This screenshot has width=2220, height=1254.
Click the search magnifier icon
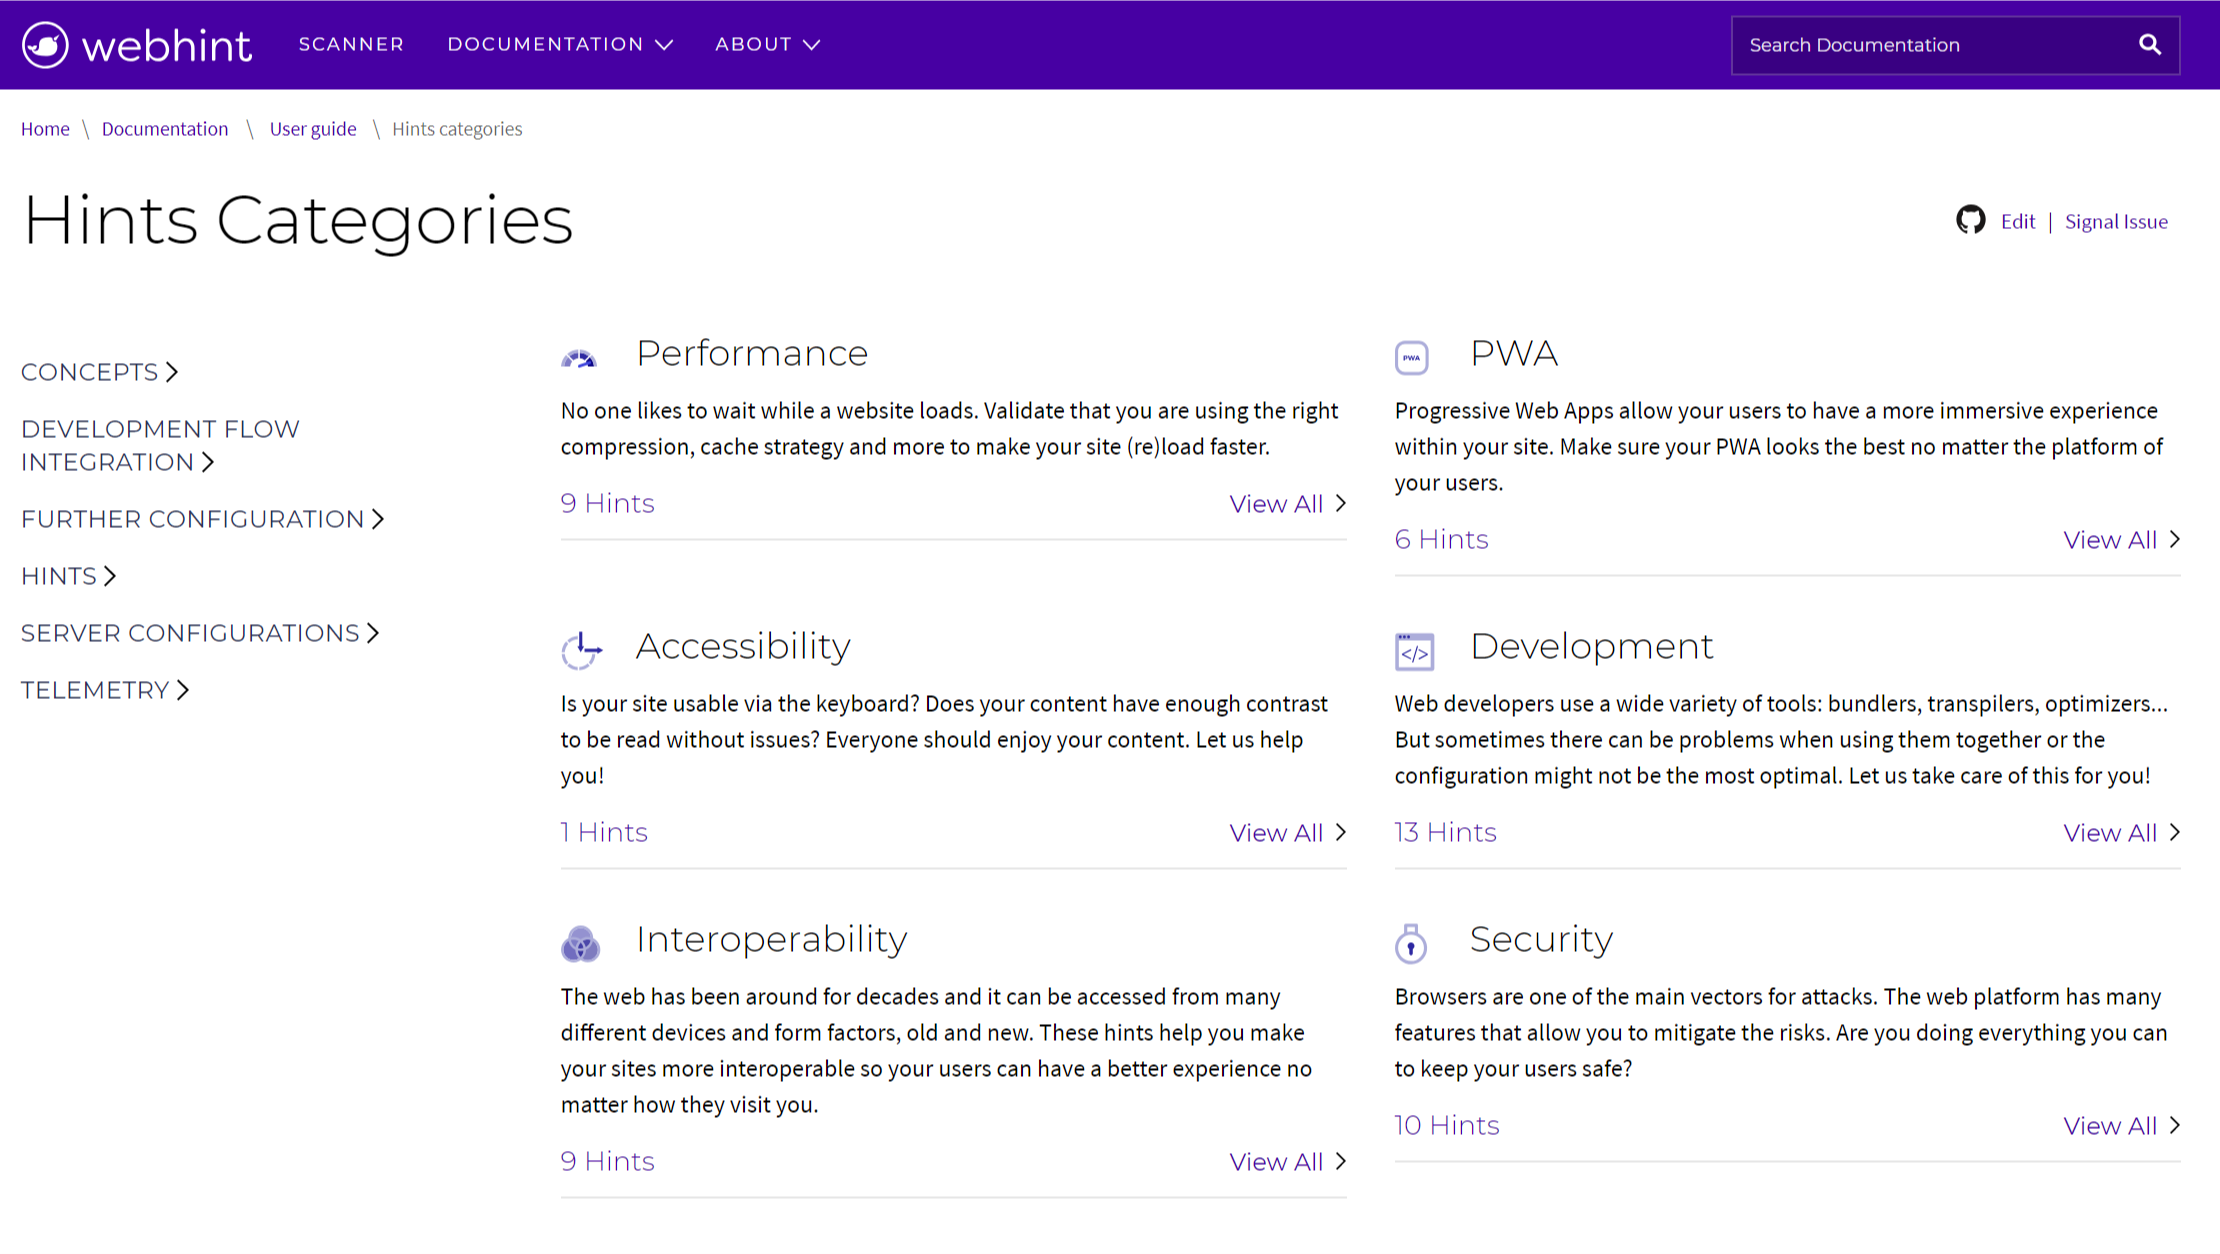(2150, 44)
